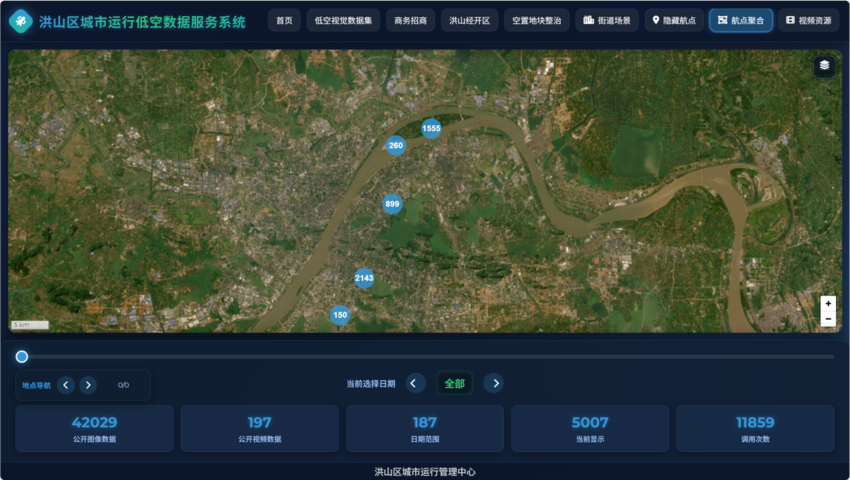Toggle the 街道场景 street scene view
Image resolution: width=850 pixels, height=480 pixels.
(x=606, y=21)
